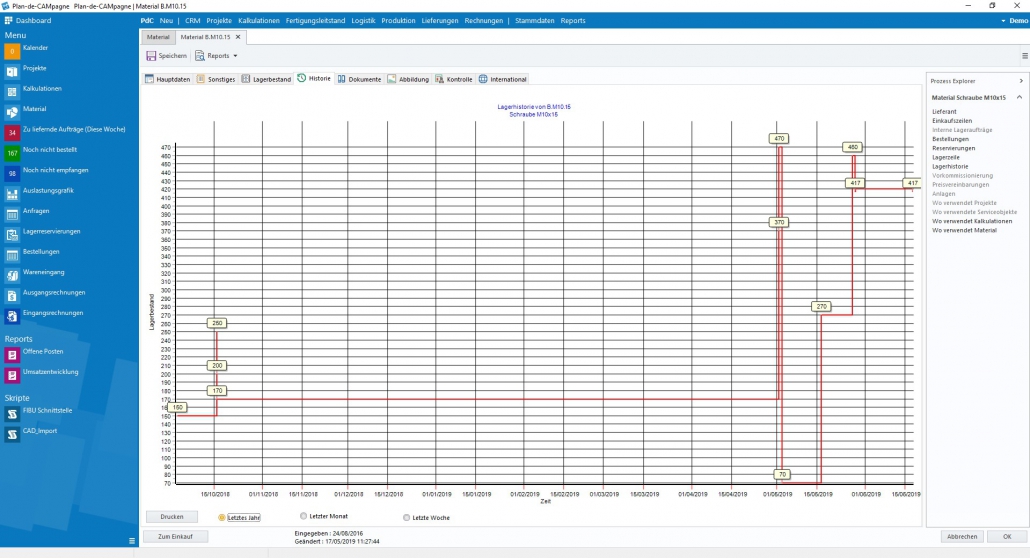Collapse Material Schraube M10x15 section
This screenshot has height=558, width=1030.
click(x=1019, y=97)
